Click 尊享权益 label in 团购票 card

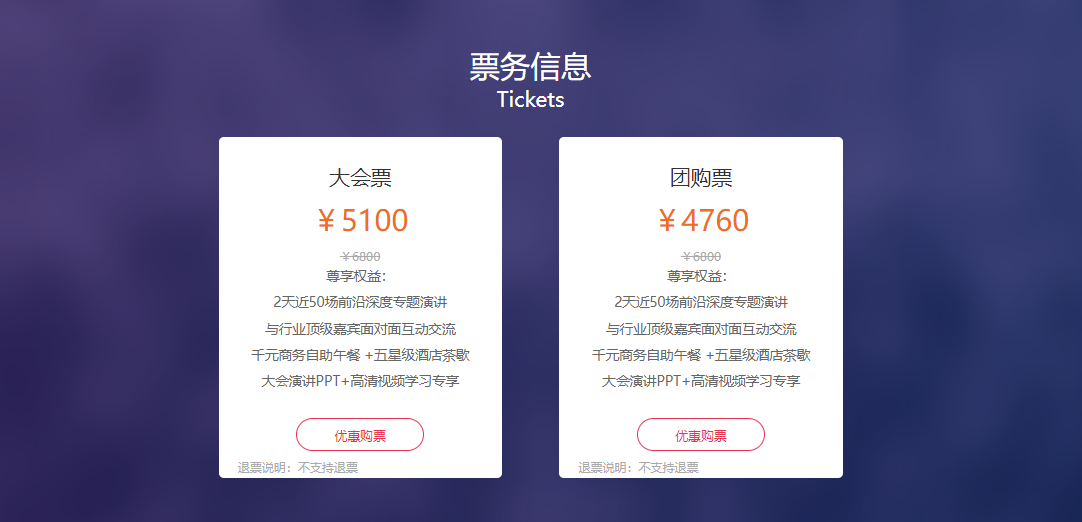(x=697, y=276)
